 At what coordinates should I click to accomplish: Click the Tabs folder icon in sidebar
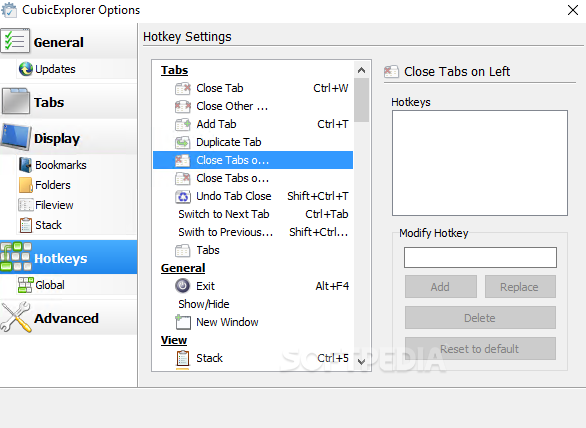[15, 101]
